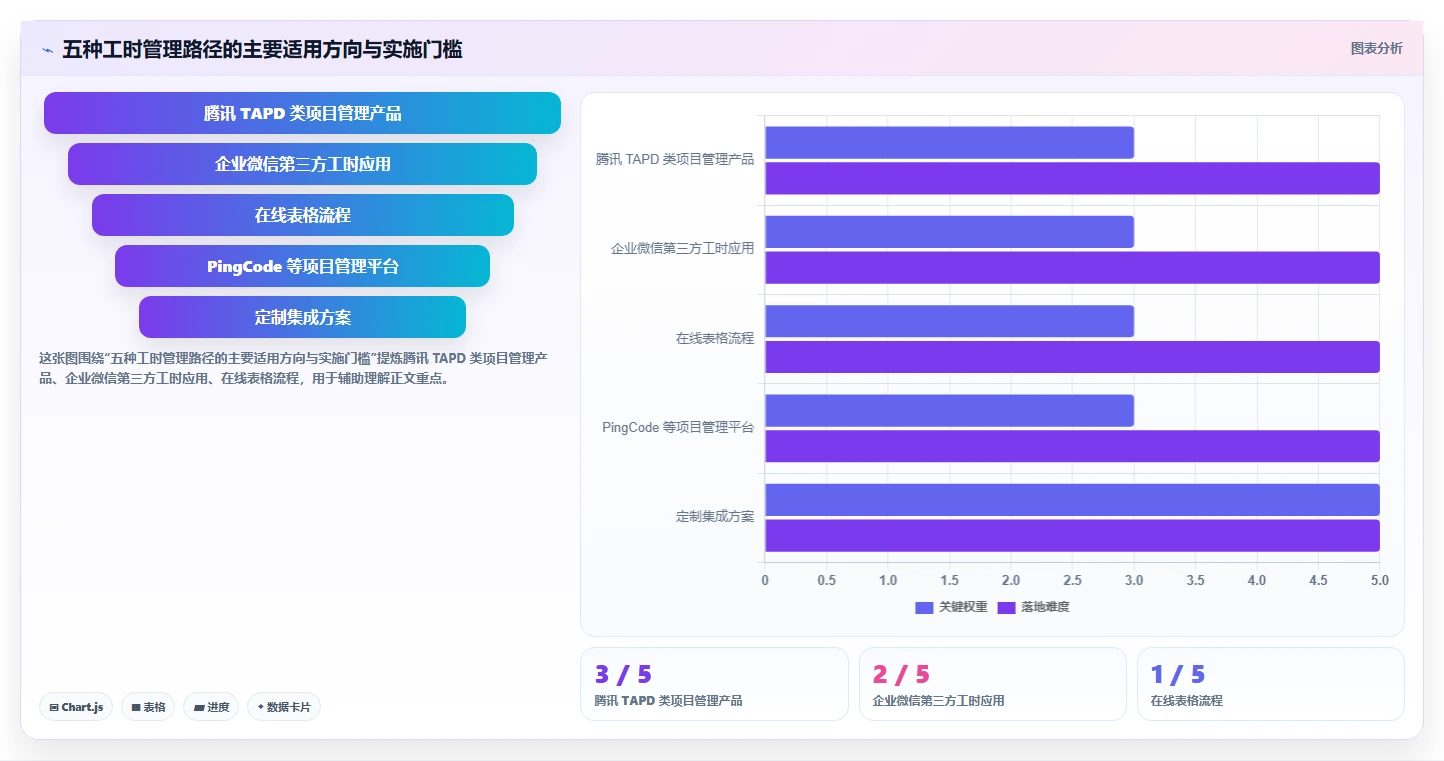
Task: Click the x-axis tick label 1.0
Action: [x=888, y=580]
